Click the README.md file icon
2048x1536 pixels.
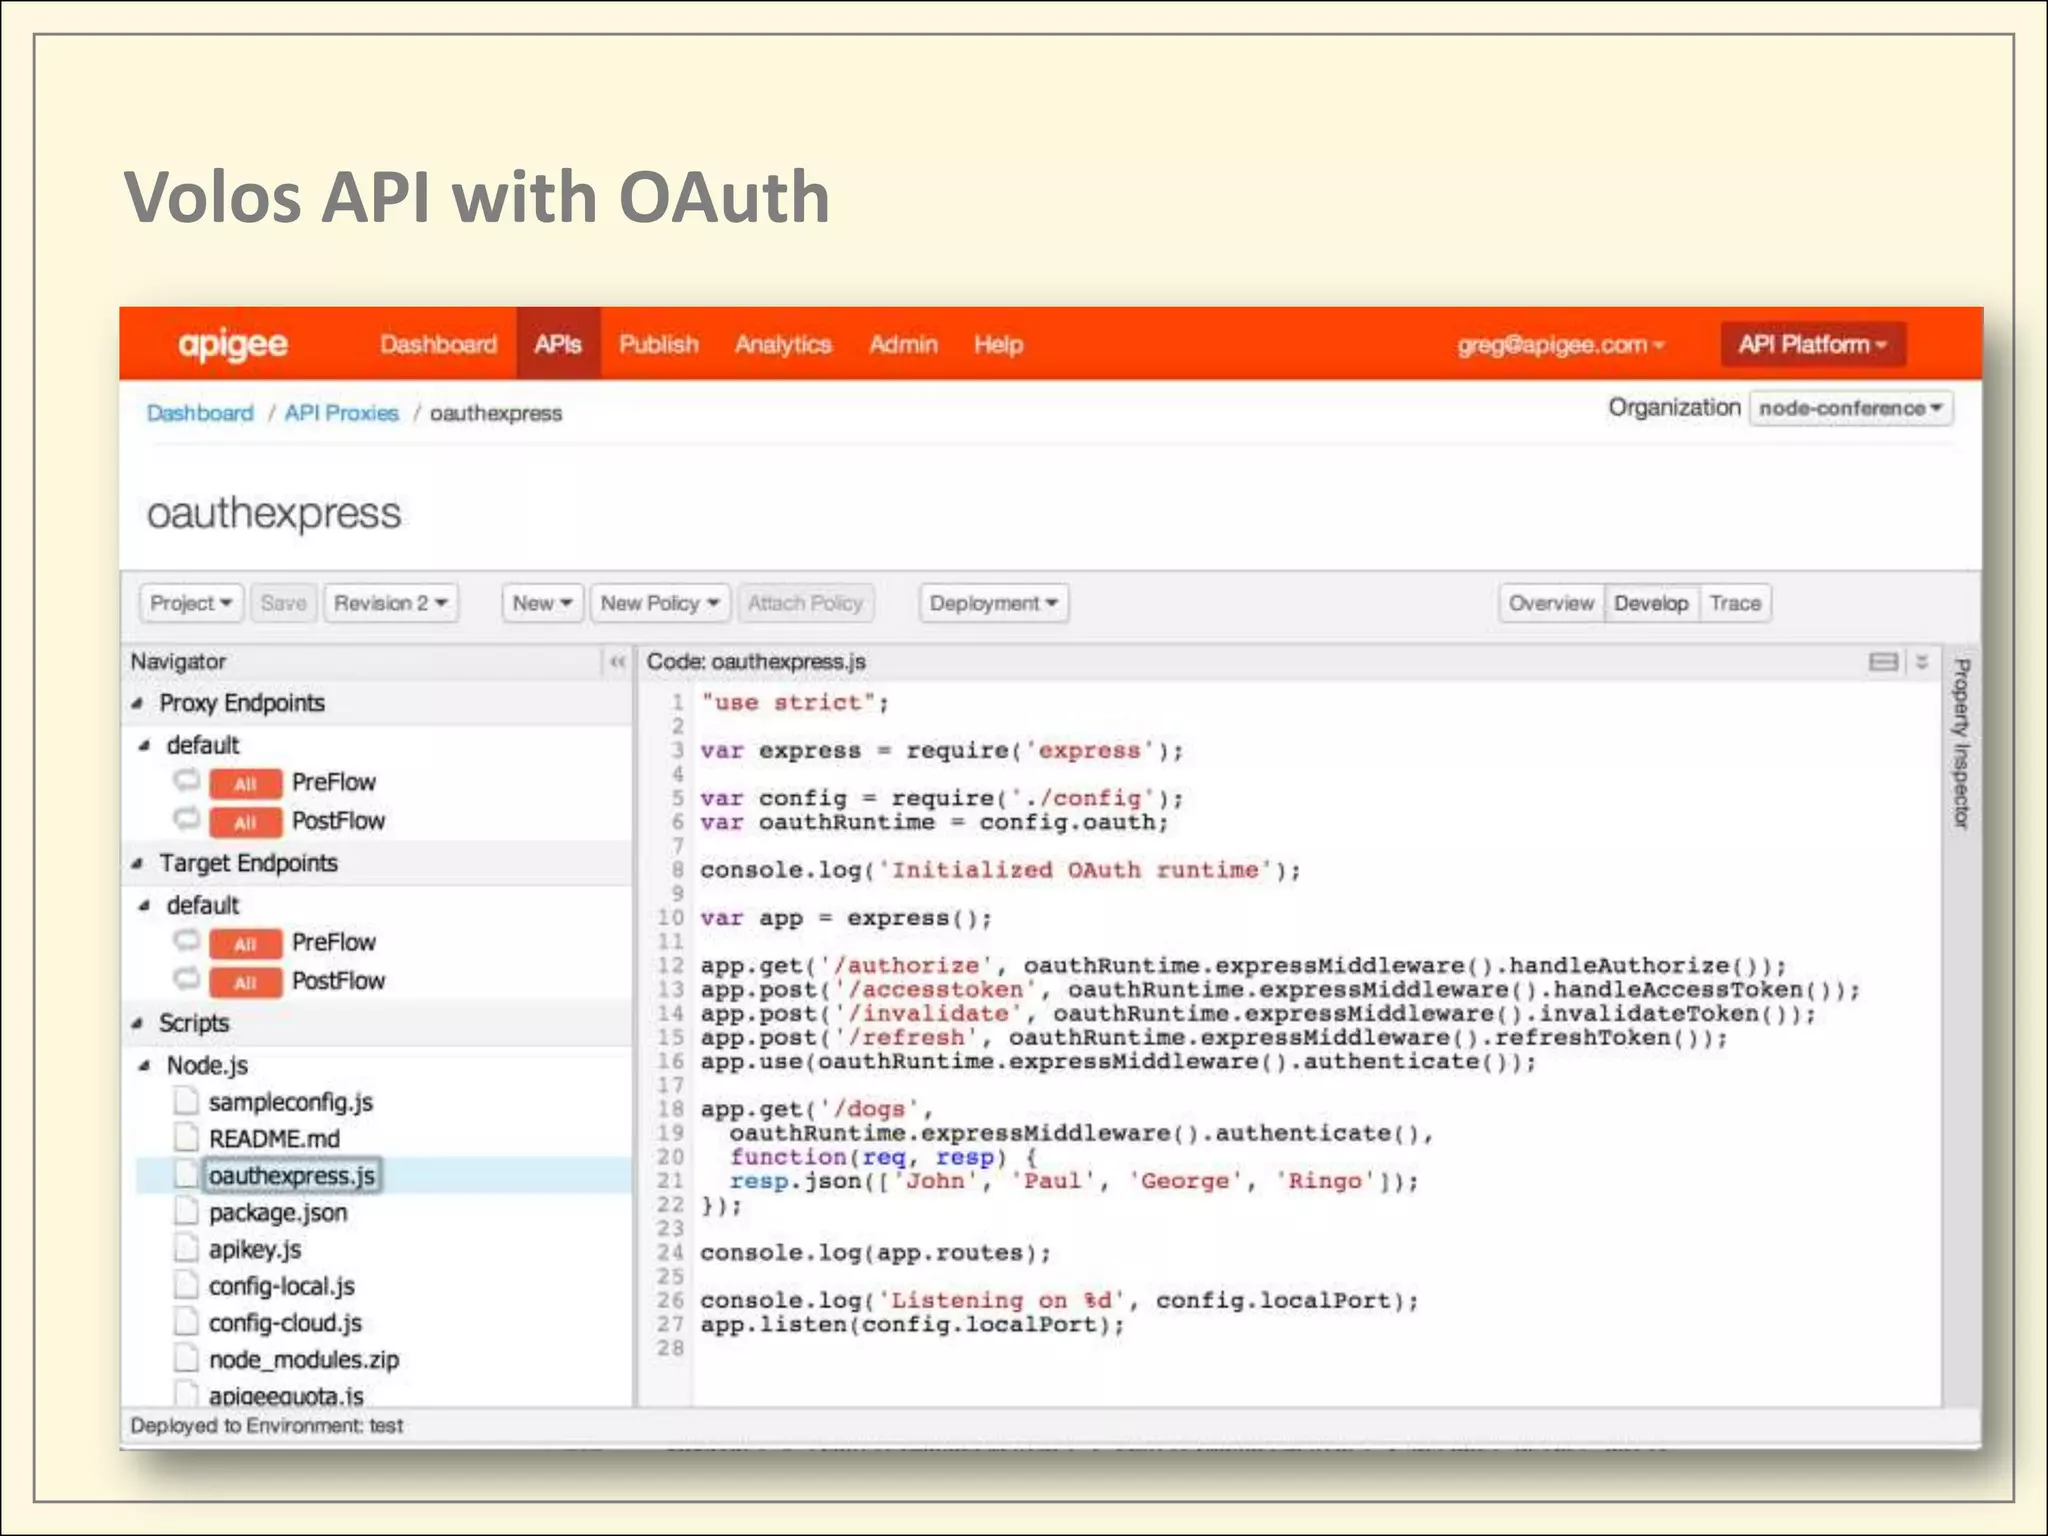[x=186, y=1138]
